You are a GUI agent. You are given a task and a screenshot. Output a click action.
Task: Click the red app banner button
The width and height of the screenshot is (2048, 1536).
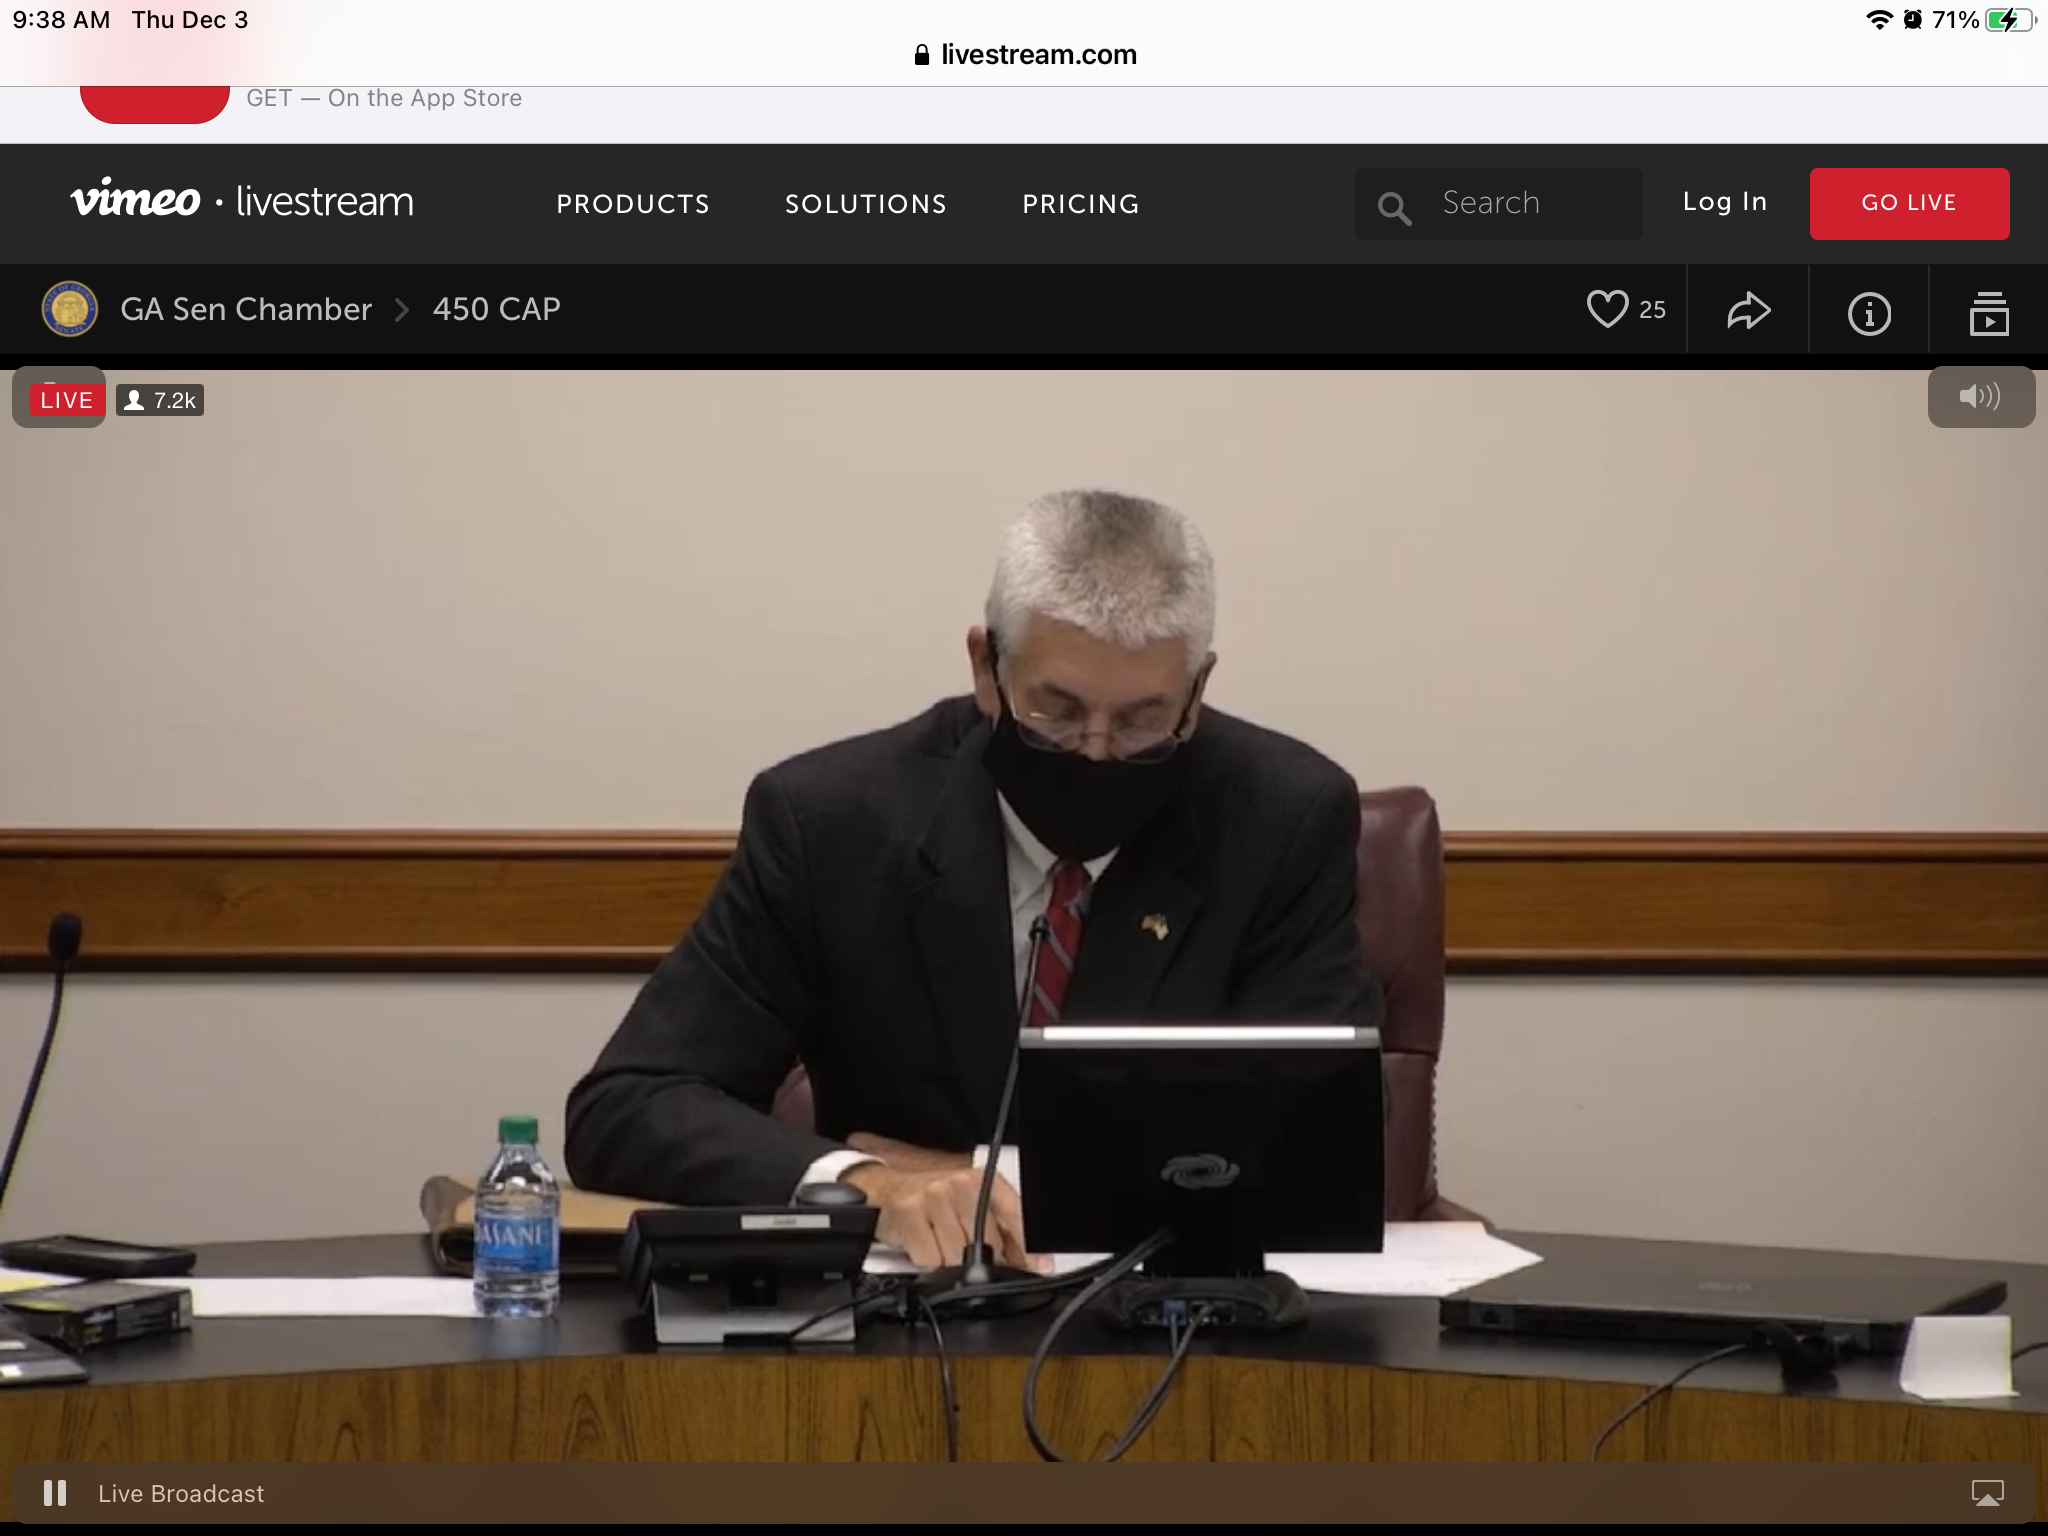(x=155, y=105)
